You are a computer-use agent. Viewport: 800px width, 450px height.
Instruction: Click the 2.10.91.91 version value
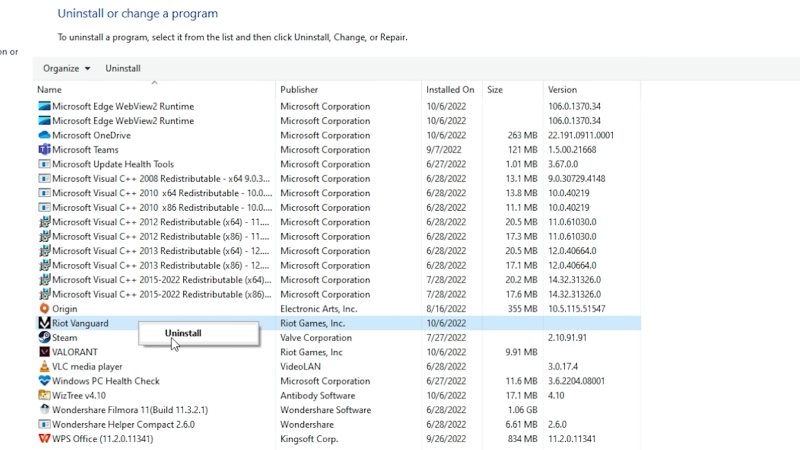[567, 338]
